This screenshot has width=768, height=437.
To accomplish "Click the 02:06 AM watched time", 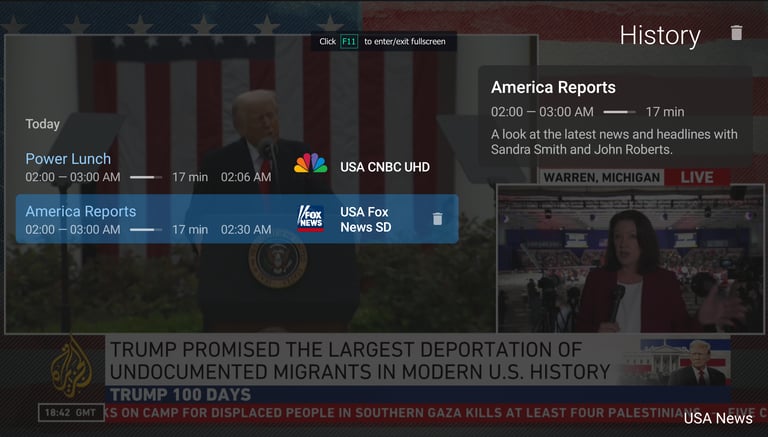I will coord(246,177).
